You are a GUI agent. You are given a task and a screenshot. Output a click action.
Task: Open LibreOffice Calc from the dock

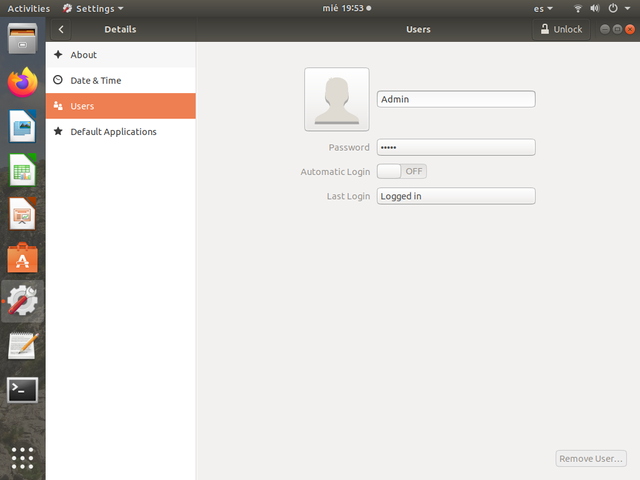pyautogui.click(x=22, y=170)
